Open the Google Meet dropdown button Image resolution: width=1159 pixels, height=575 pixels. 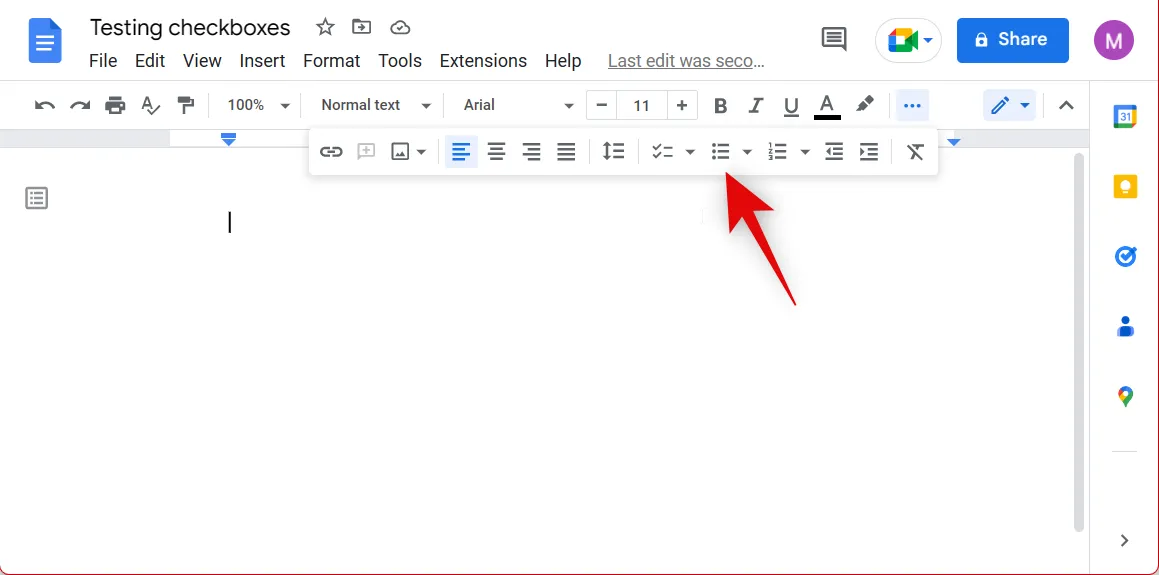pyautogui.click(x=908, y=40)
